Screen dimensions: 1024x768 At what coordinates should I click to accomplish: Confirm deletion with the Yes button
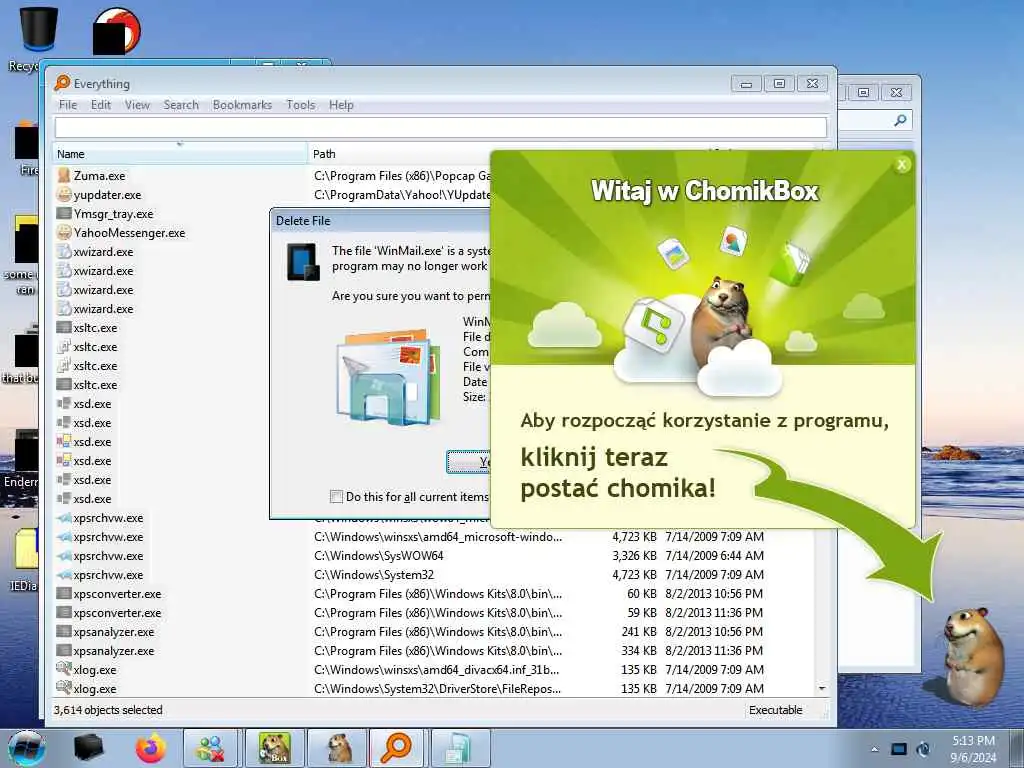[x=469, y=462]
